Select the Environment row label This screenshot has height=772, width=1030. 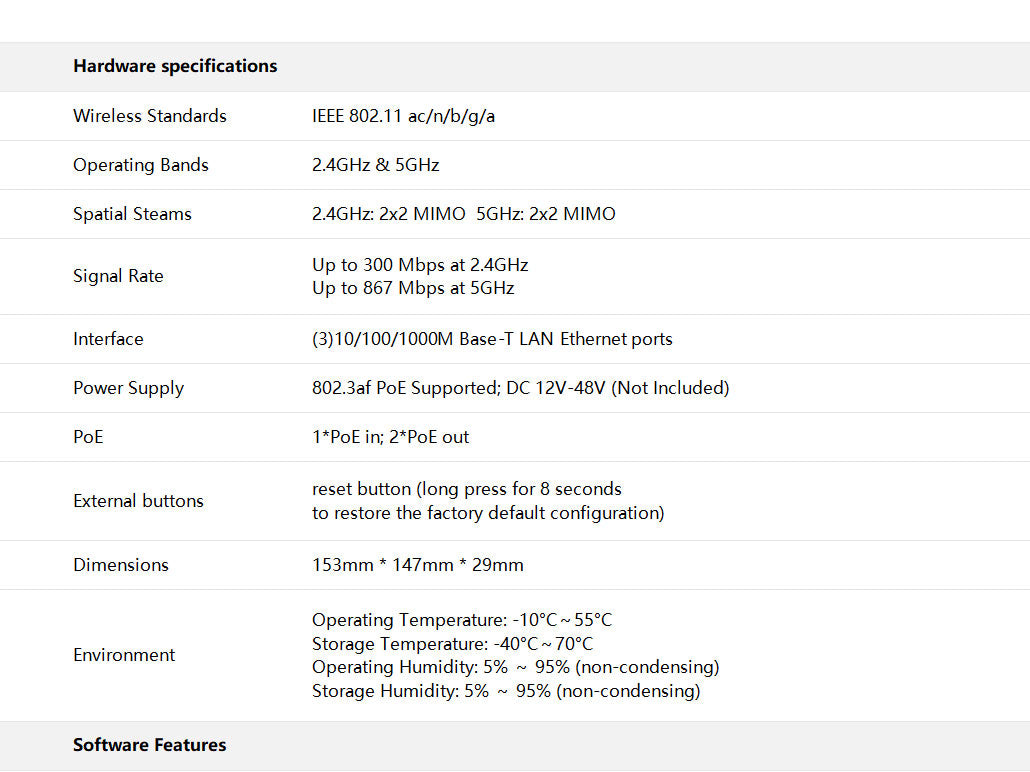pos(124,655)
